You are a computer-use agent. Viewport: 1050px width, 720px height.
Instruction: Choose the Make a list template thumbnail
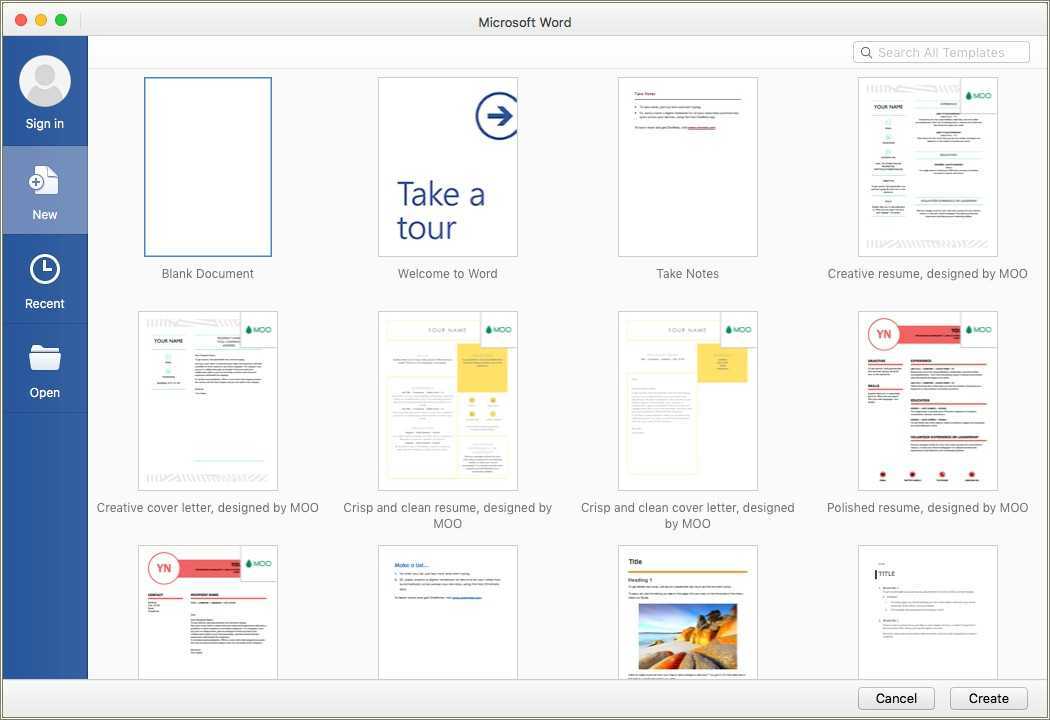tap(448, 612)
